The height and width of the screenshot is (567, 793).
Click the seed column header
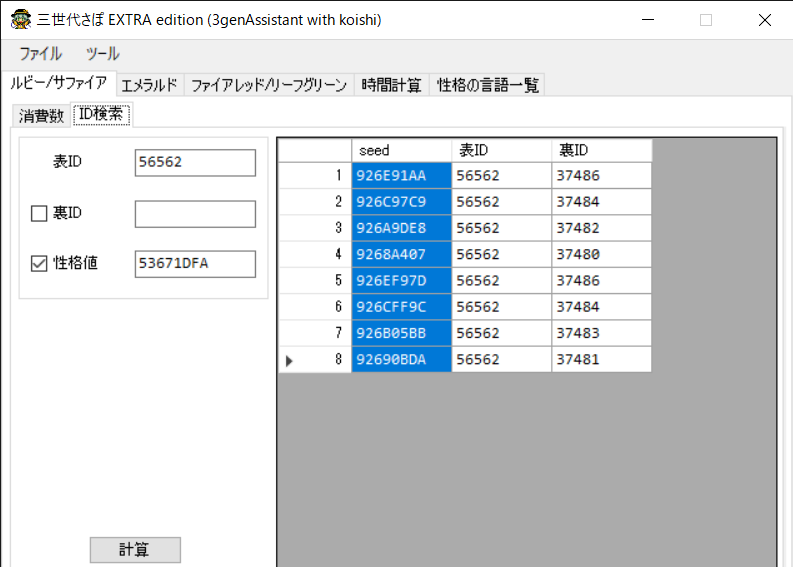(x=402, y=150)
